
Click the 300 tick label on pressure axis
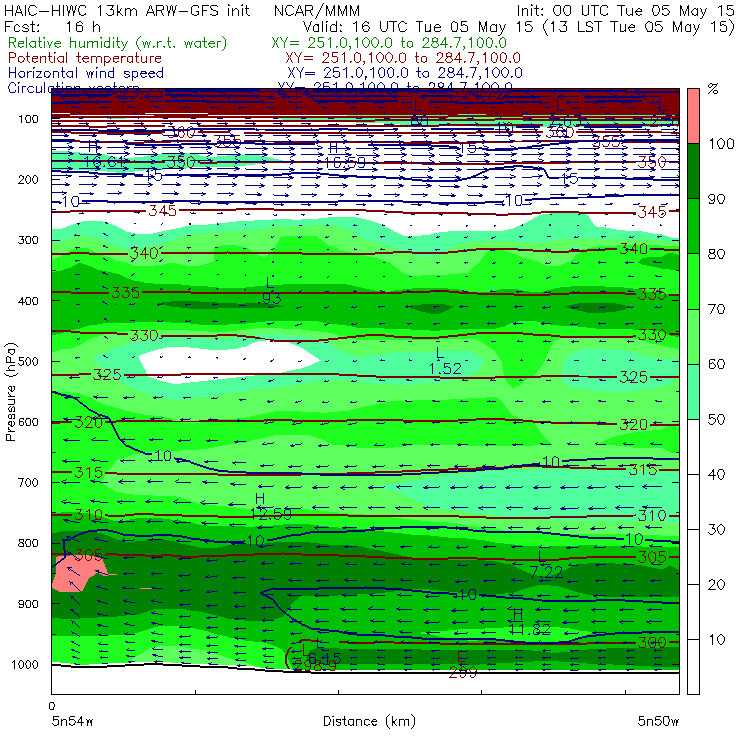coord(28,240)
